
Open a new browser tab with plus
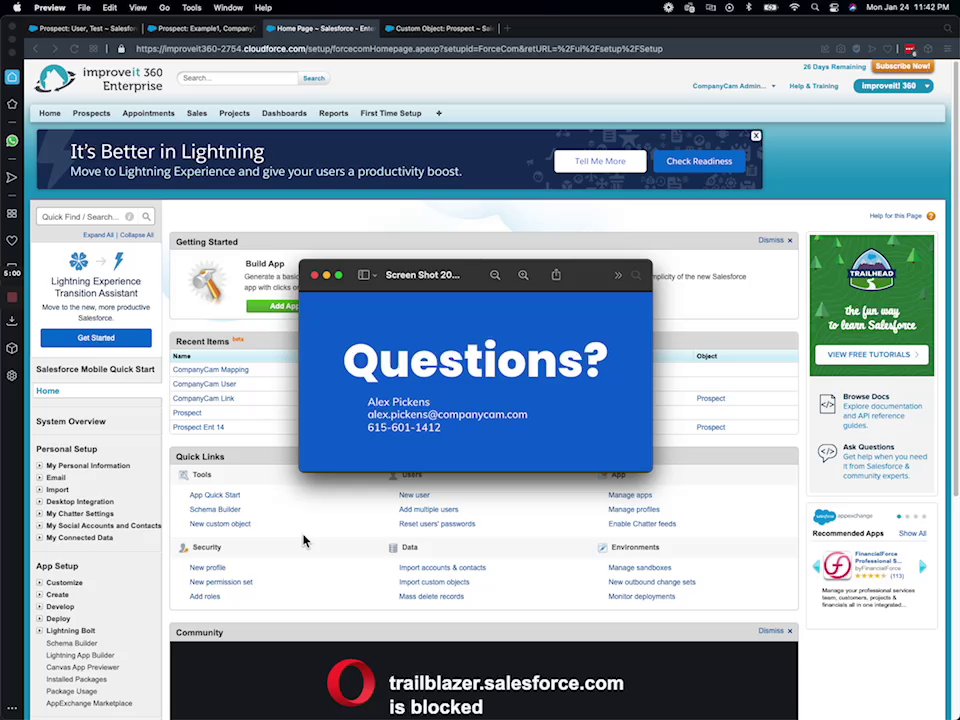507,28
